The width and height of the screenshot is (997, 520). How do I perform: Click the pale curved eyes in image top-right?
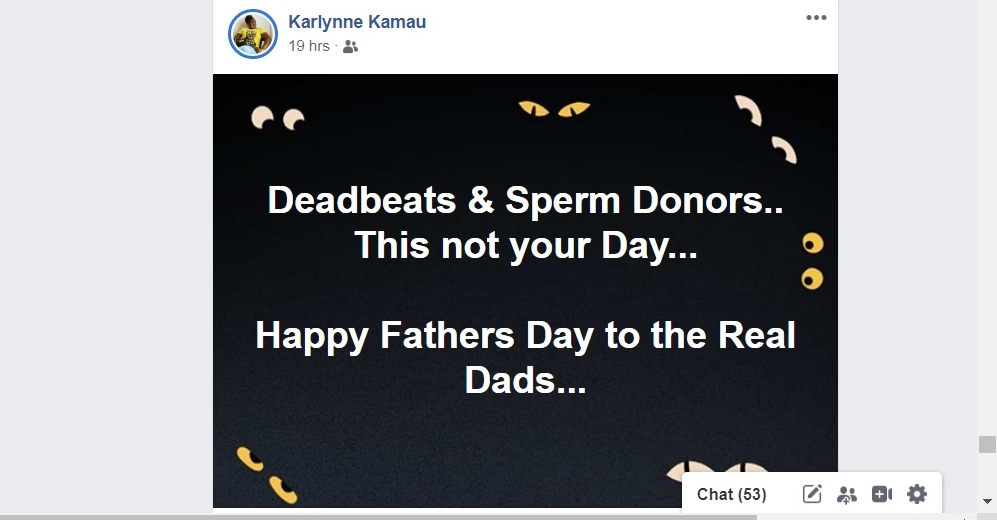pos(766,129)
